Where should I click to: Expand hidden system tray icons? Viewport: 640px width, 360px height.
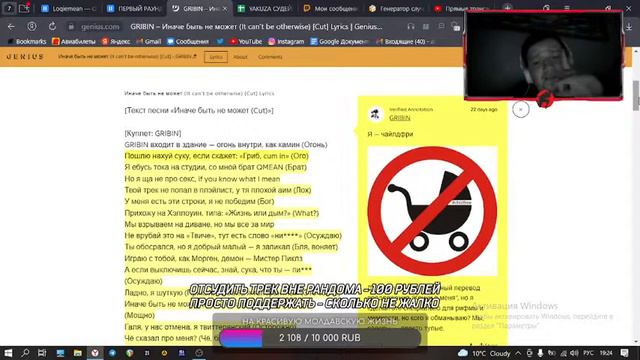[x=518, y=353]
